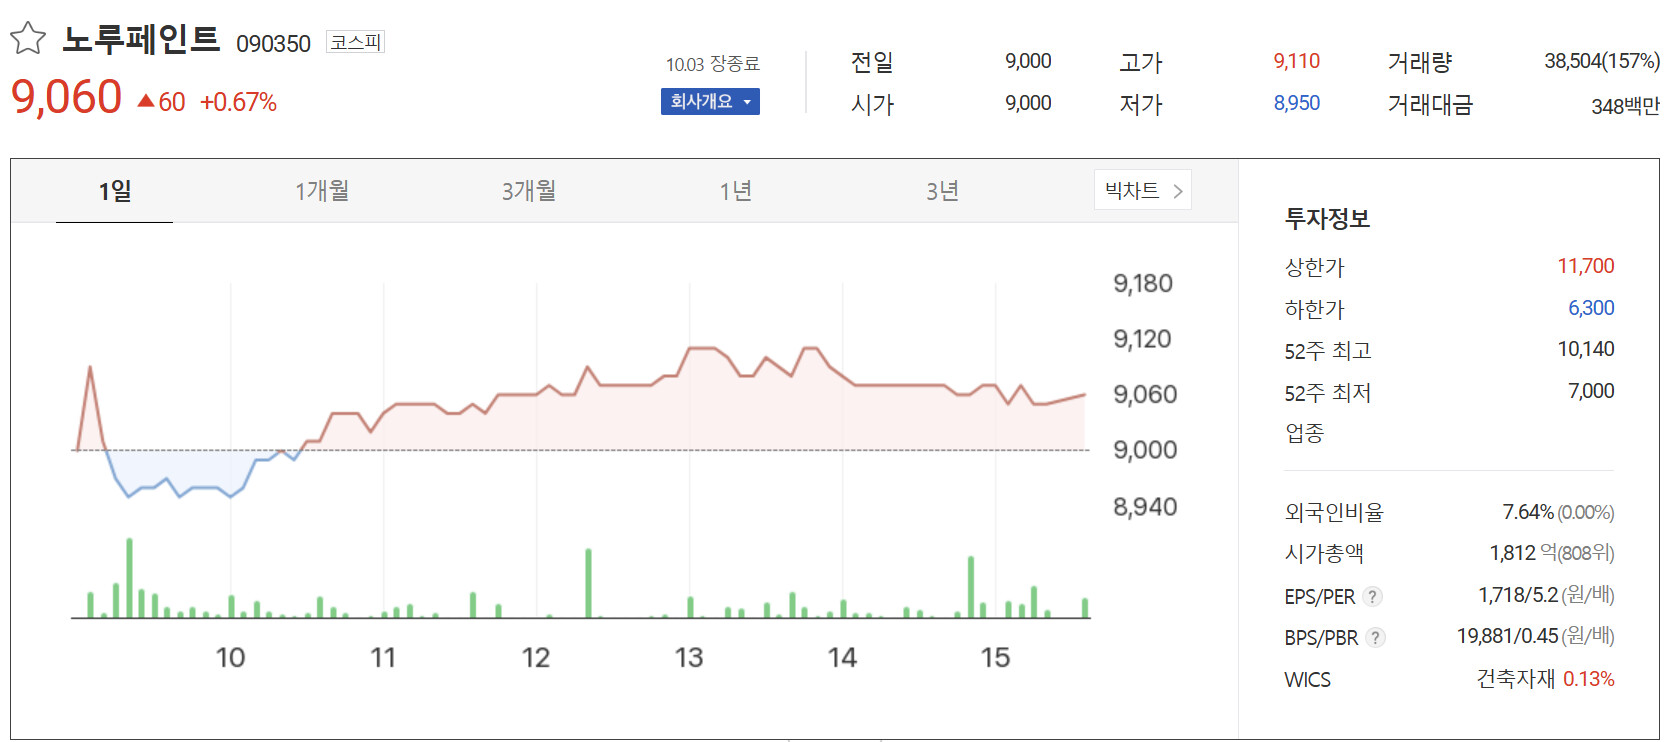Select the 52-week high value 10,140
The width and height of the screenshot is (1669, 742).
pos(1586,349)
